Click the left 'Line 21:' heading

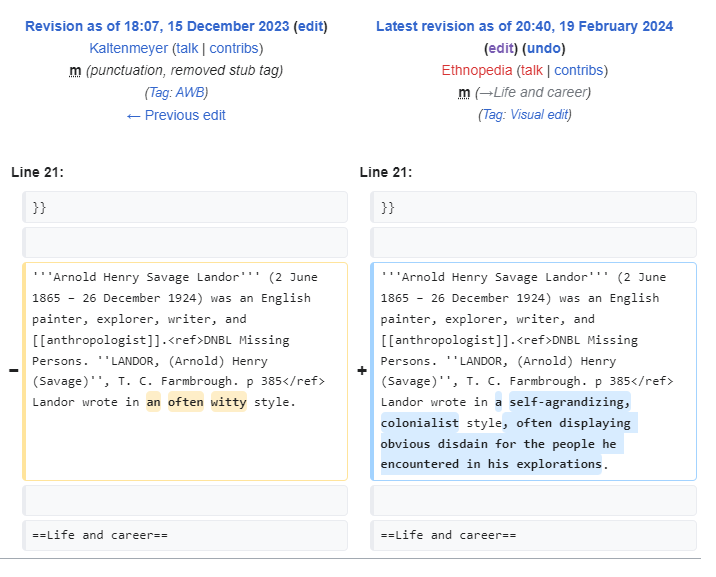pos(37,172)
